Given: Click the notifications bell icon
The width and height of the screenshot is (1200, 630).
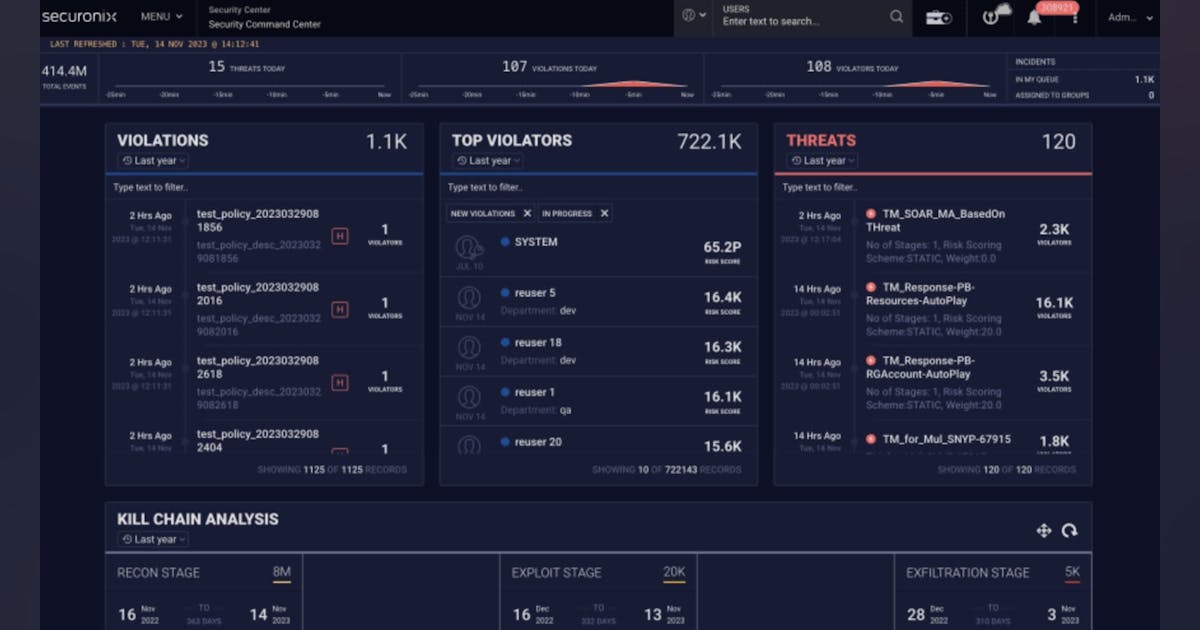Looking at the screenshot, I should point(1034,18).
